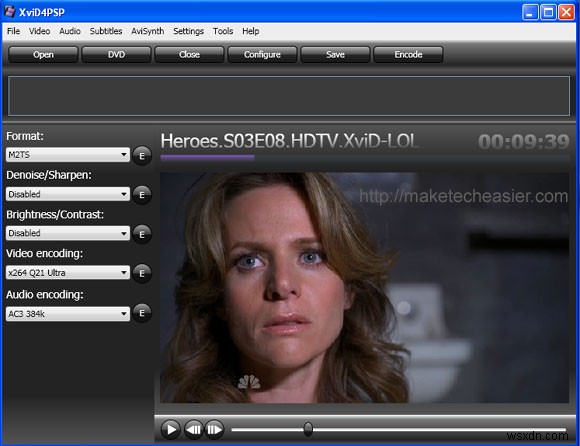Click the Save button
The image size is (580, 446).
tap(335, 54)
